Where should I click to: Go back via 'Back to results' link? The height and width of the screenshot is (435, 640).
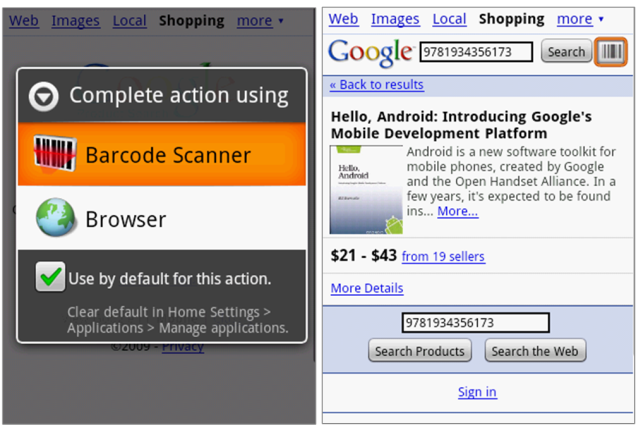(x=377, y=85)
